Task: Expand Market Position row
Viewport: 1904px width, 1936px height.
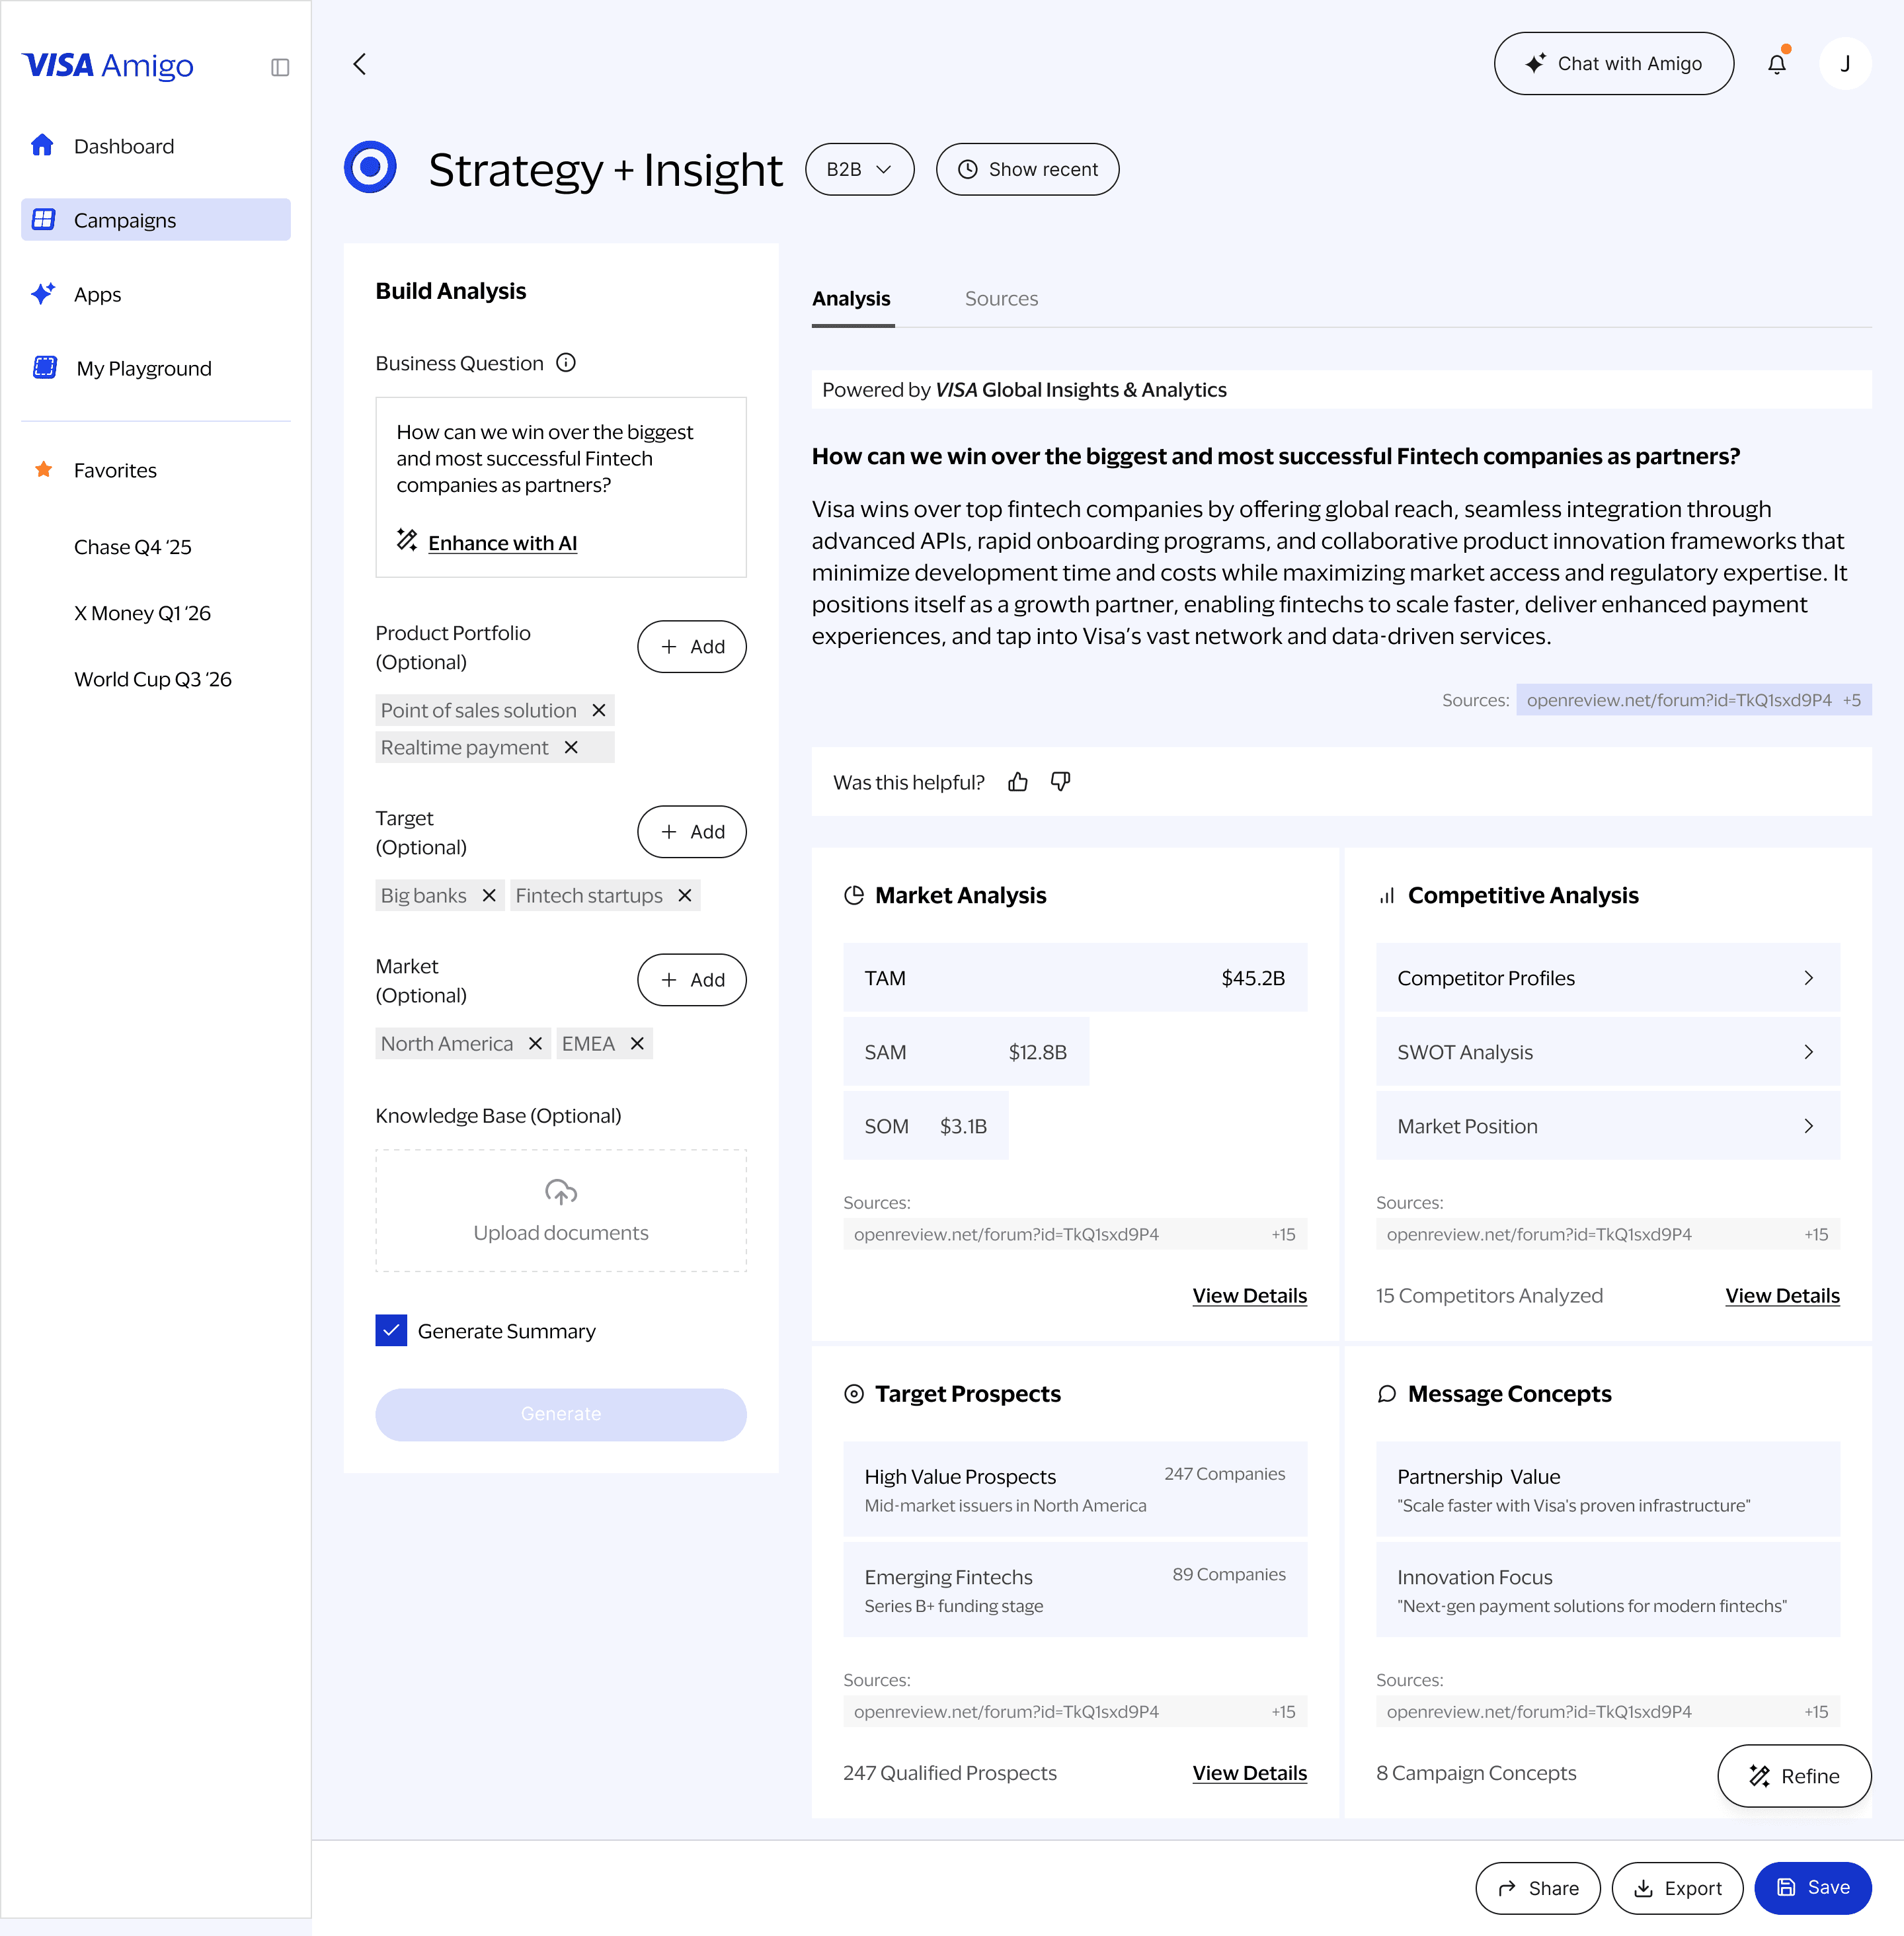Action: click(1607, 1125)
